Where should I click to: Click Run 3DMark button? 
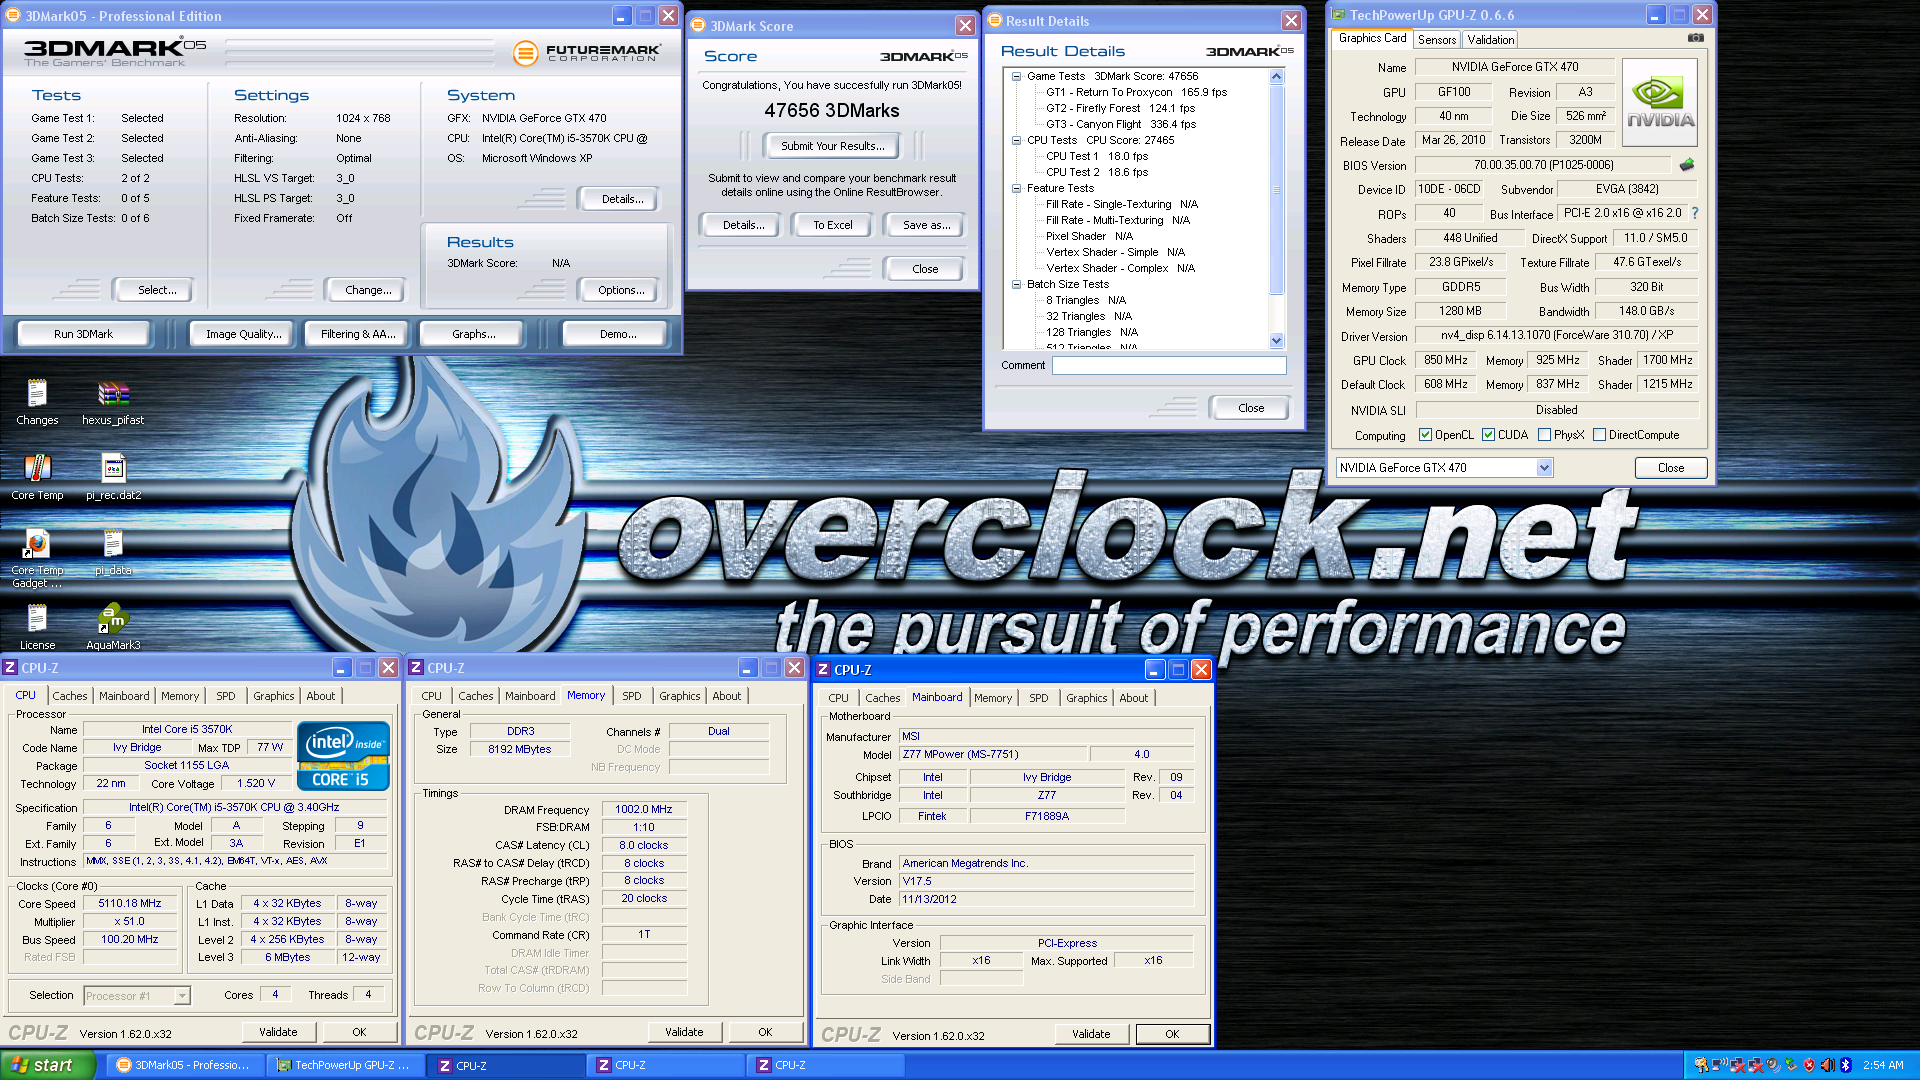(83, 334)
